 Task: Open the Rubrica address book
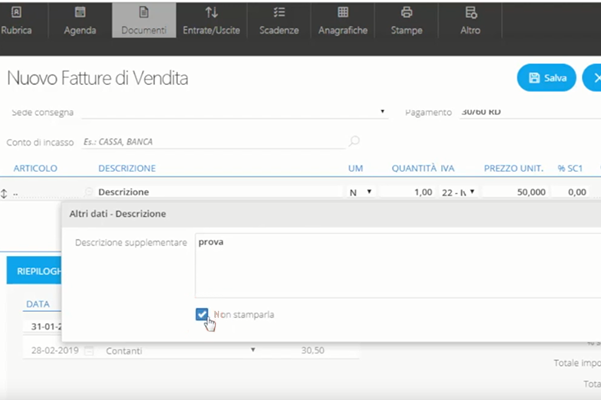click(x=19, y=20)
